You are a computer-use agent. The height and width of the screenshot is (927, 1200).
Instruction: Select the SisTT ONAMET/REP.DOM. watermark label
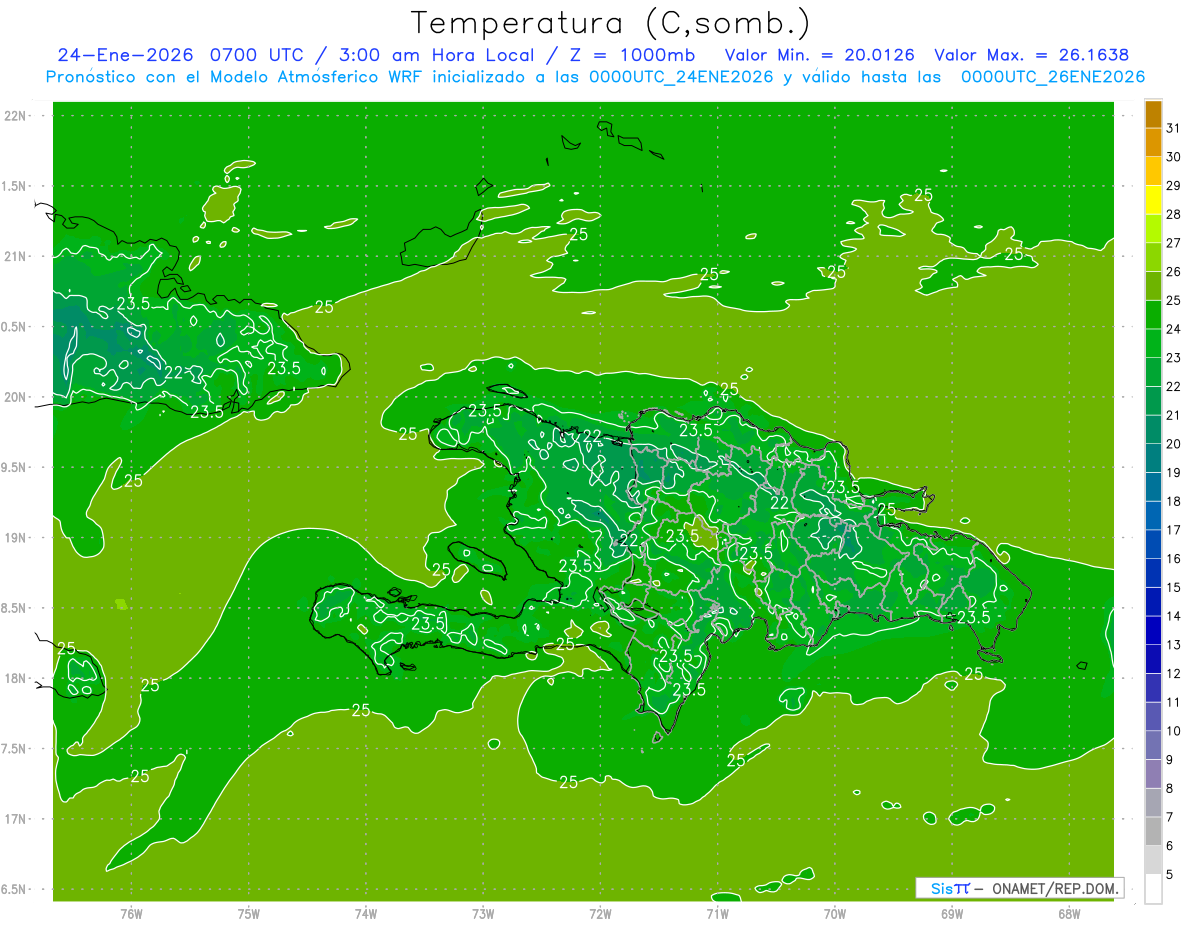click(1019, 888)
